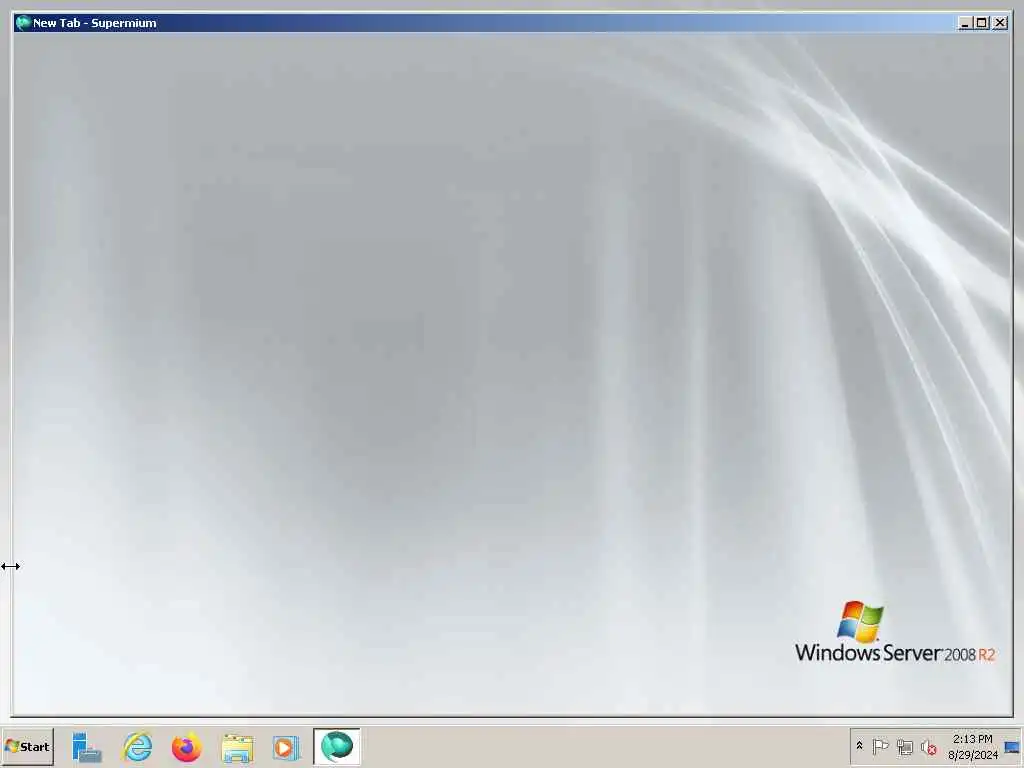Click the Show Desktop icon by the clock
1024x768 pixels.
point(1012,747)
